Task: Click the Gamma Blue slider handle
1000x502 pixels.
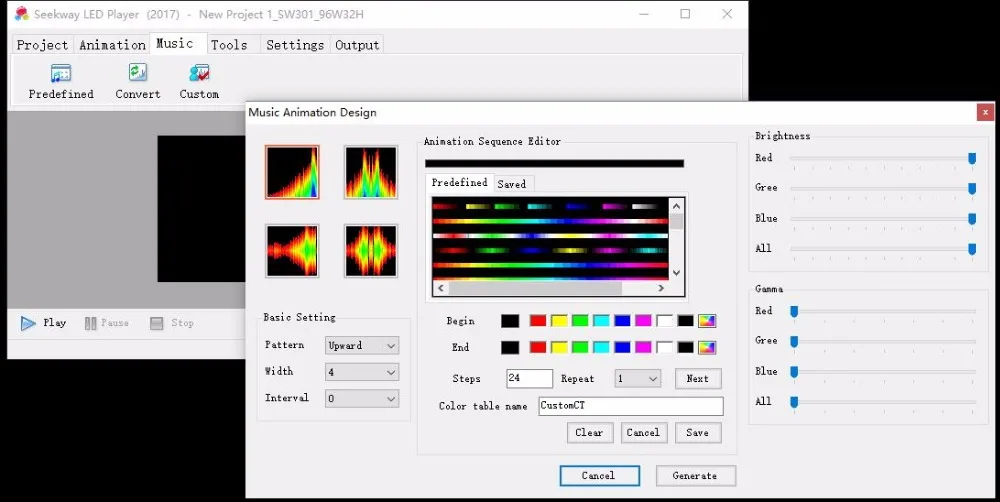Action: pyautogui.click(x=794, y=371)
